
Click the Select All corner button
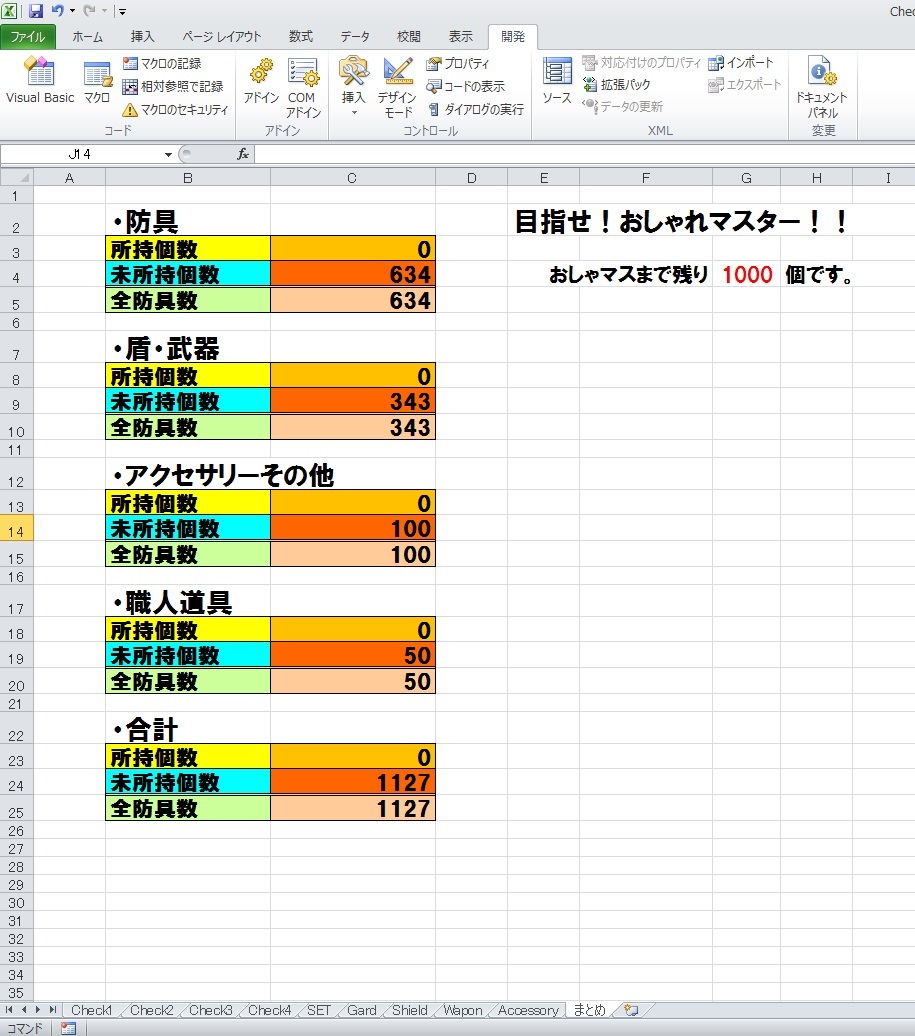pos(17,178)
